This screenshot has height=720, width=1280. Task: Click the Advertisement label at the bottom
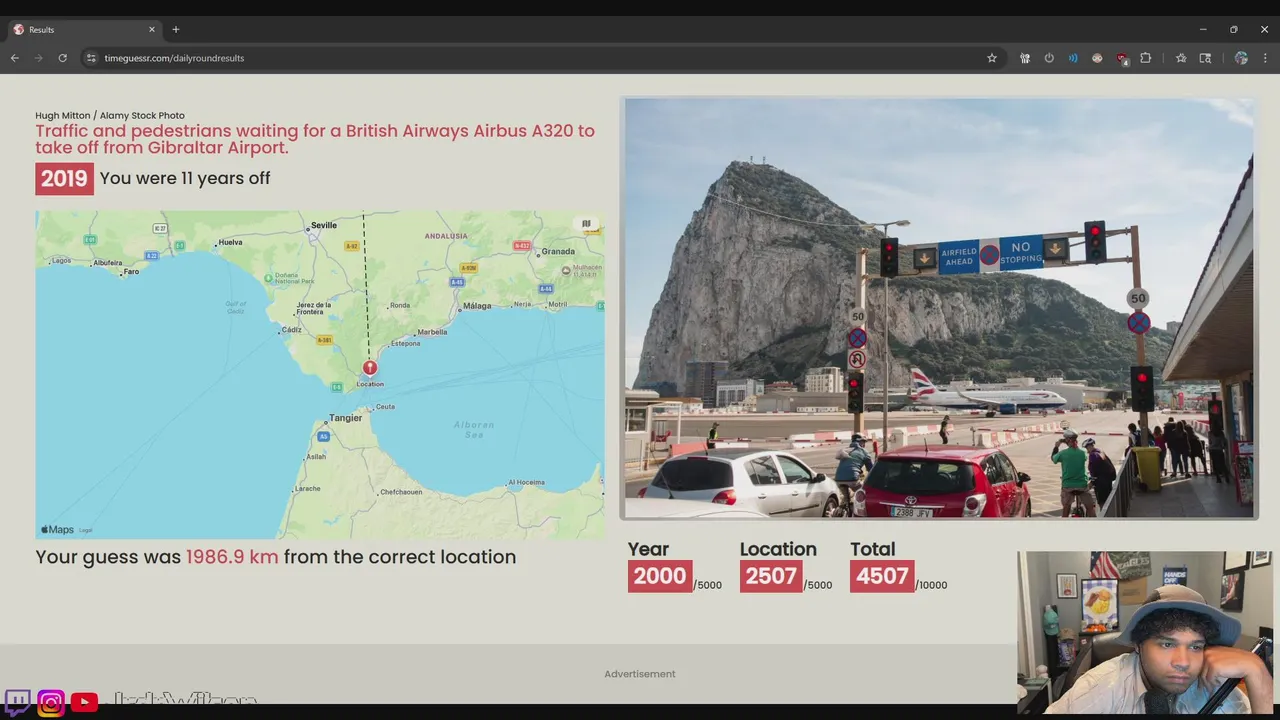pos(640,674)
